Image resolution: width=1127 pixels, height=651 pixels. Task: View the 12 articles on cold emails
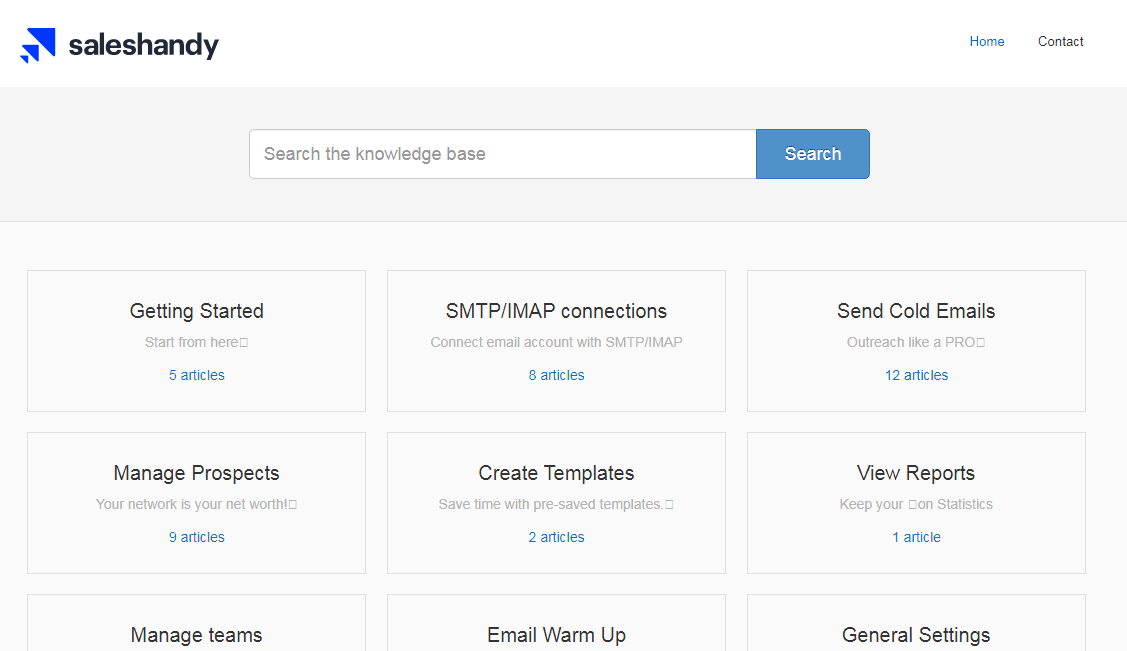(x=916, y=375)
